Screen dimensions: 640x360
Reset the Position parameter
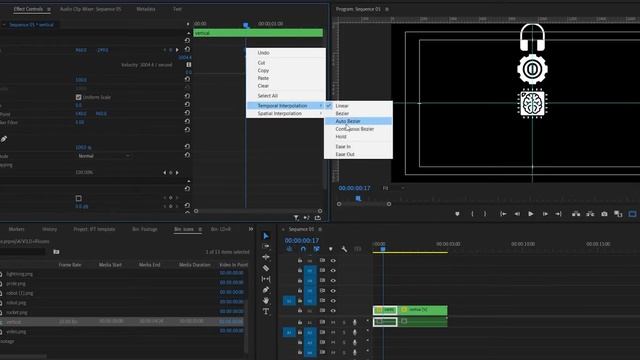coord(187,49)
